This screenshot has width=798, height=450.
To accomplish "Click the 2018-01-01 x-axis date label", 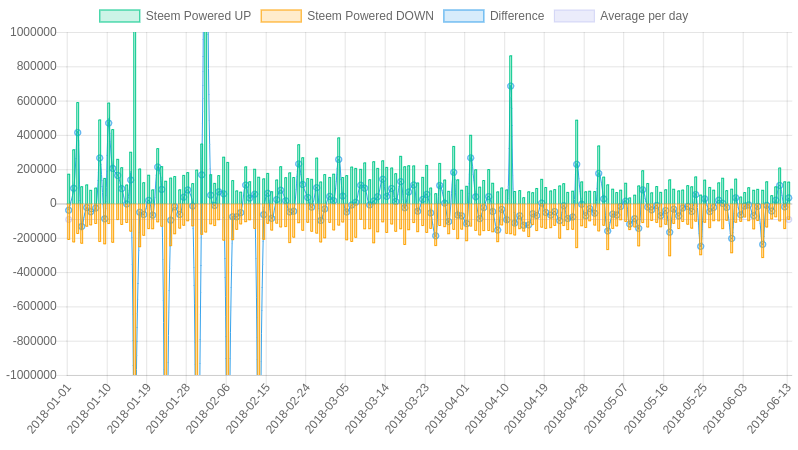I will coord(49,409).
